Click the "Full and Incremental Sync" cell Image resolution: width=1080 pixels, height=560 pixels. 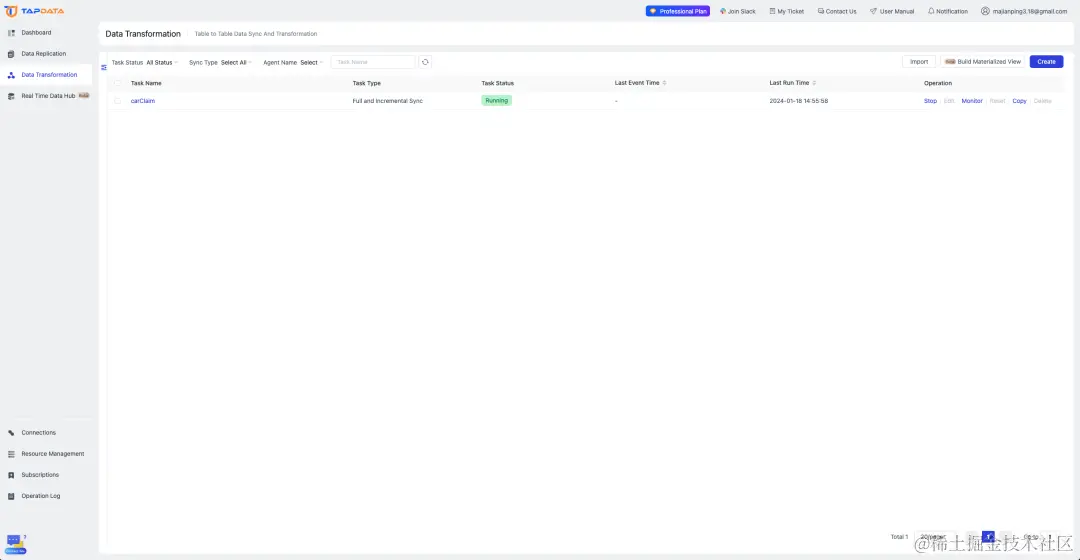388,101
